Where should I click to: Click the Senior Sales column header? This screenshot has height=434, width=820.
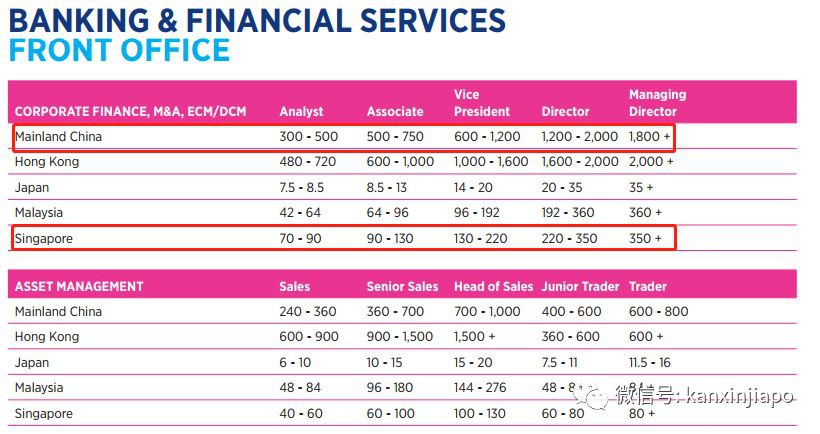[402, 286]
